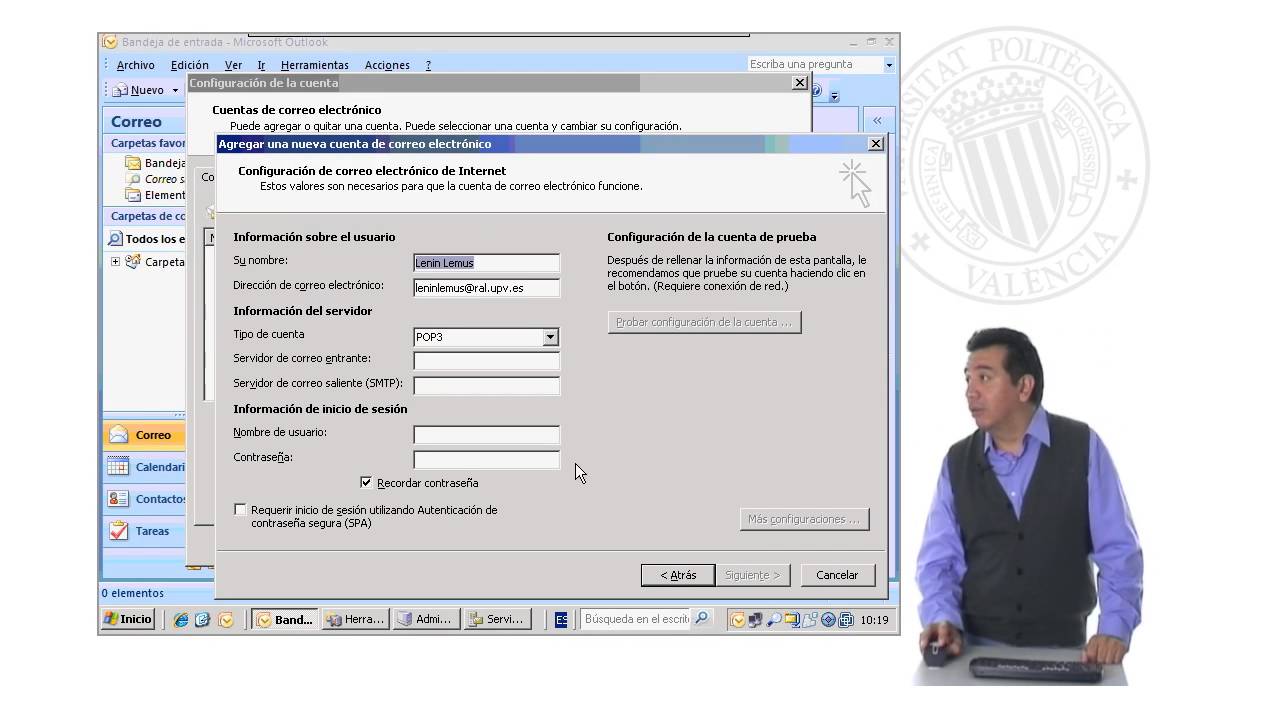Launch Outlook from quick launch bar

pyautogui.click(x=225, y=620)
